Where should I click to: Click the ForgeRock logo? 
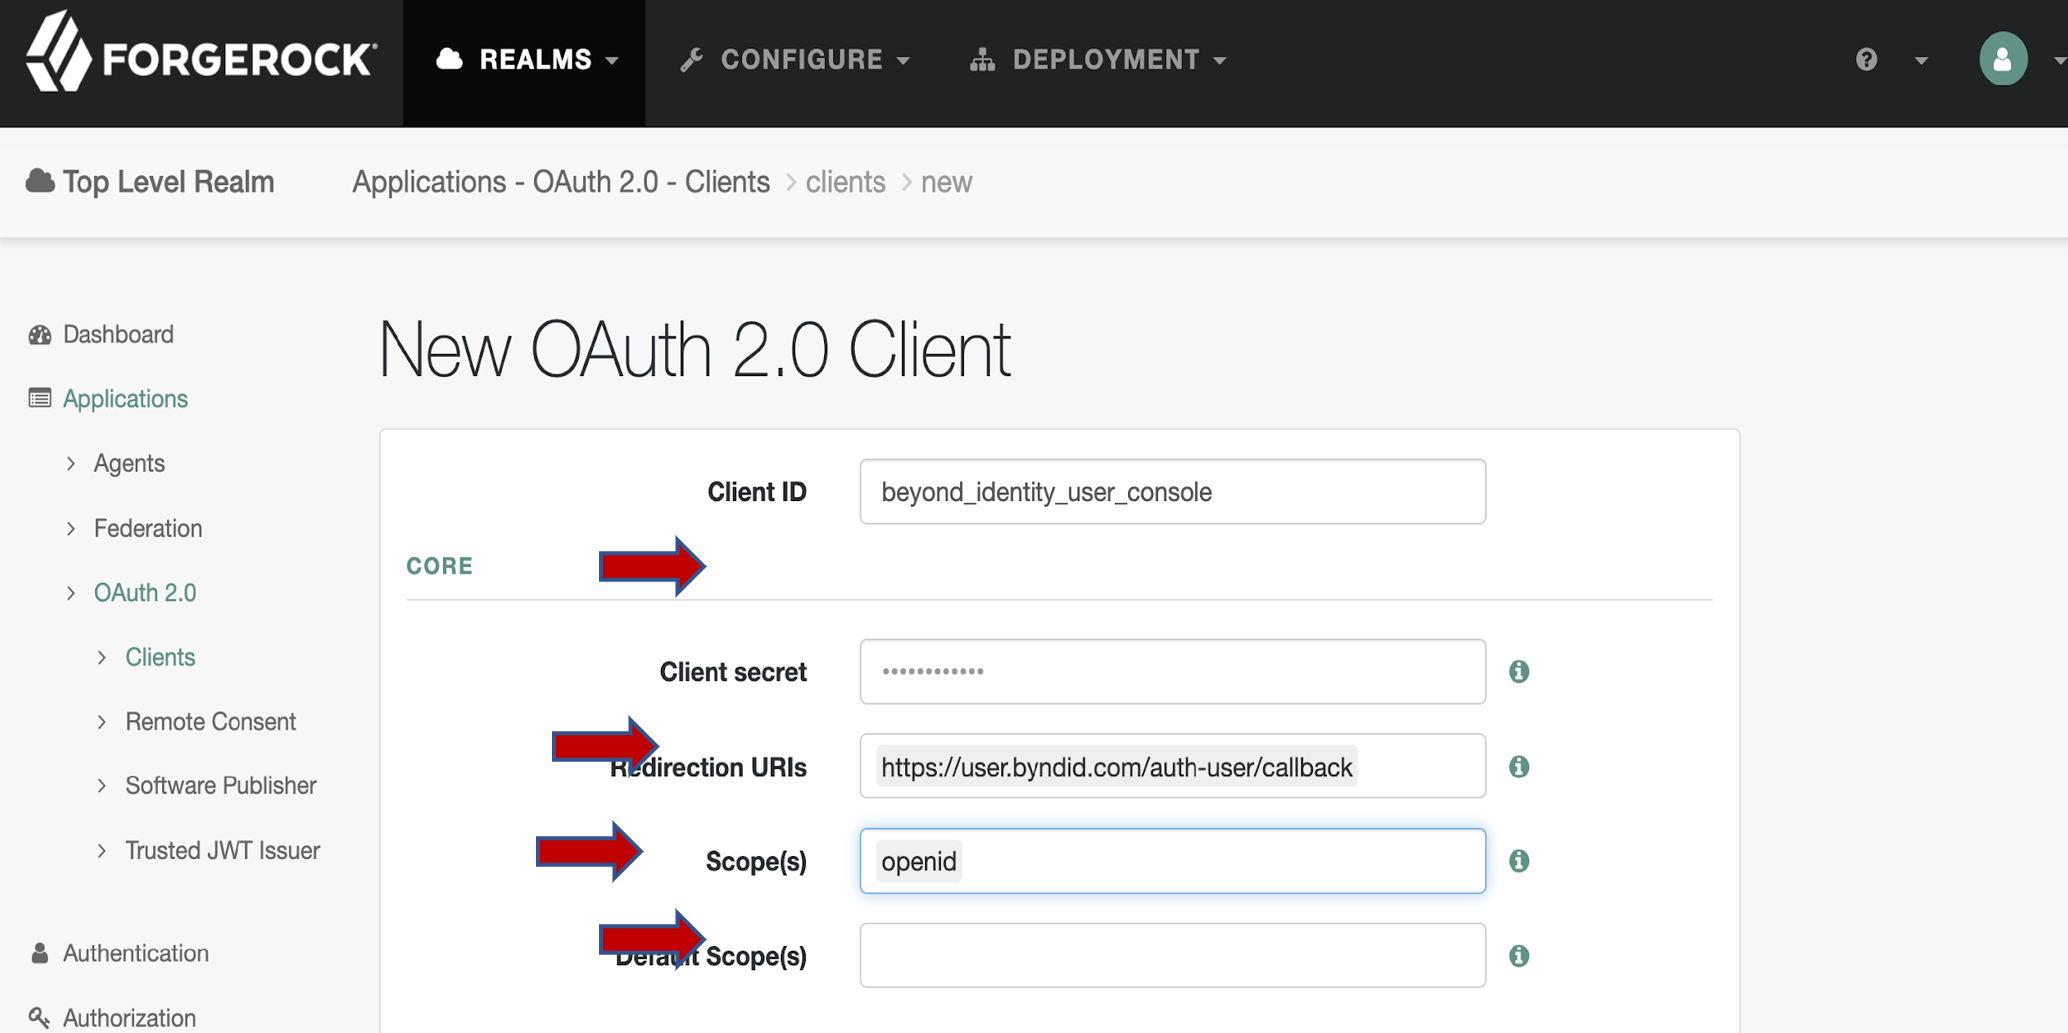(x=200, y=58)
